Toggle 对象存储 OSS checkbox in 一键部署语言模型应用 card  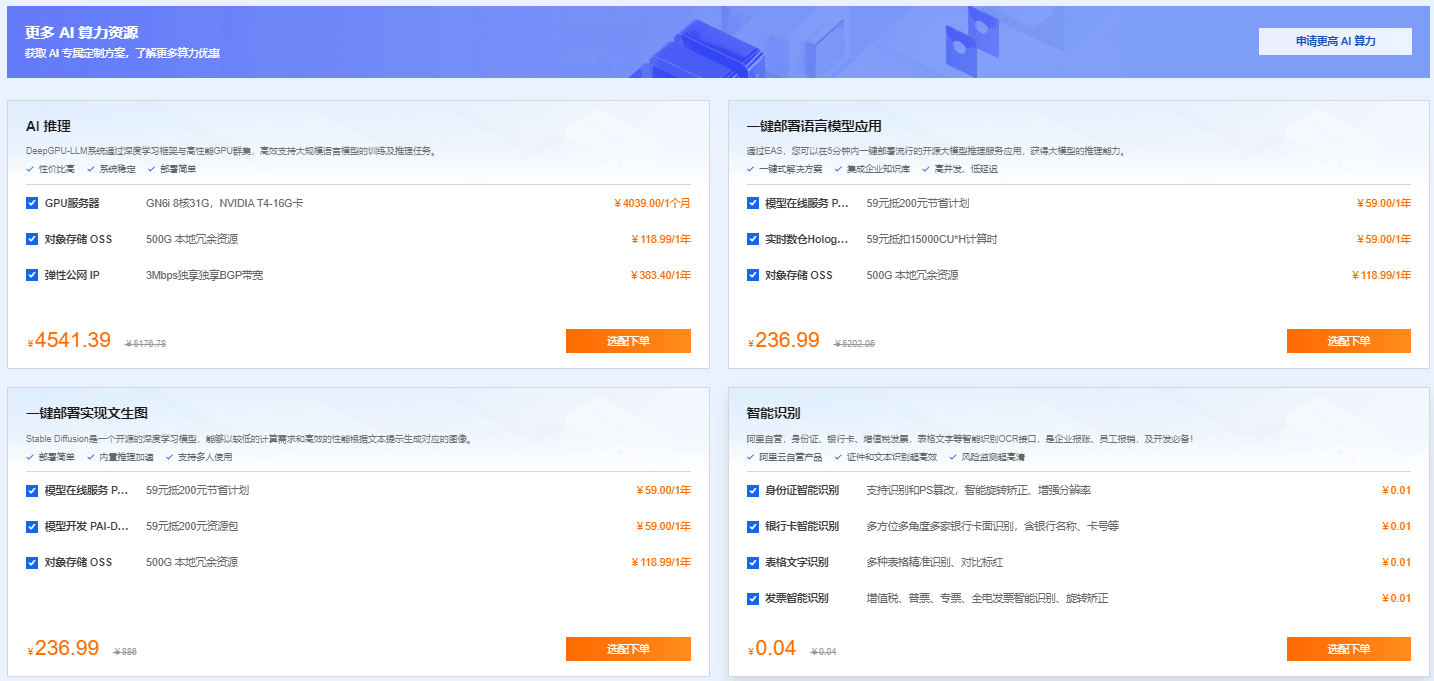click(753, 275)
